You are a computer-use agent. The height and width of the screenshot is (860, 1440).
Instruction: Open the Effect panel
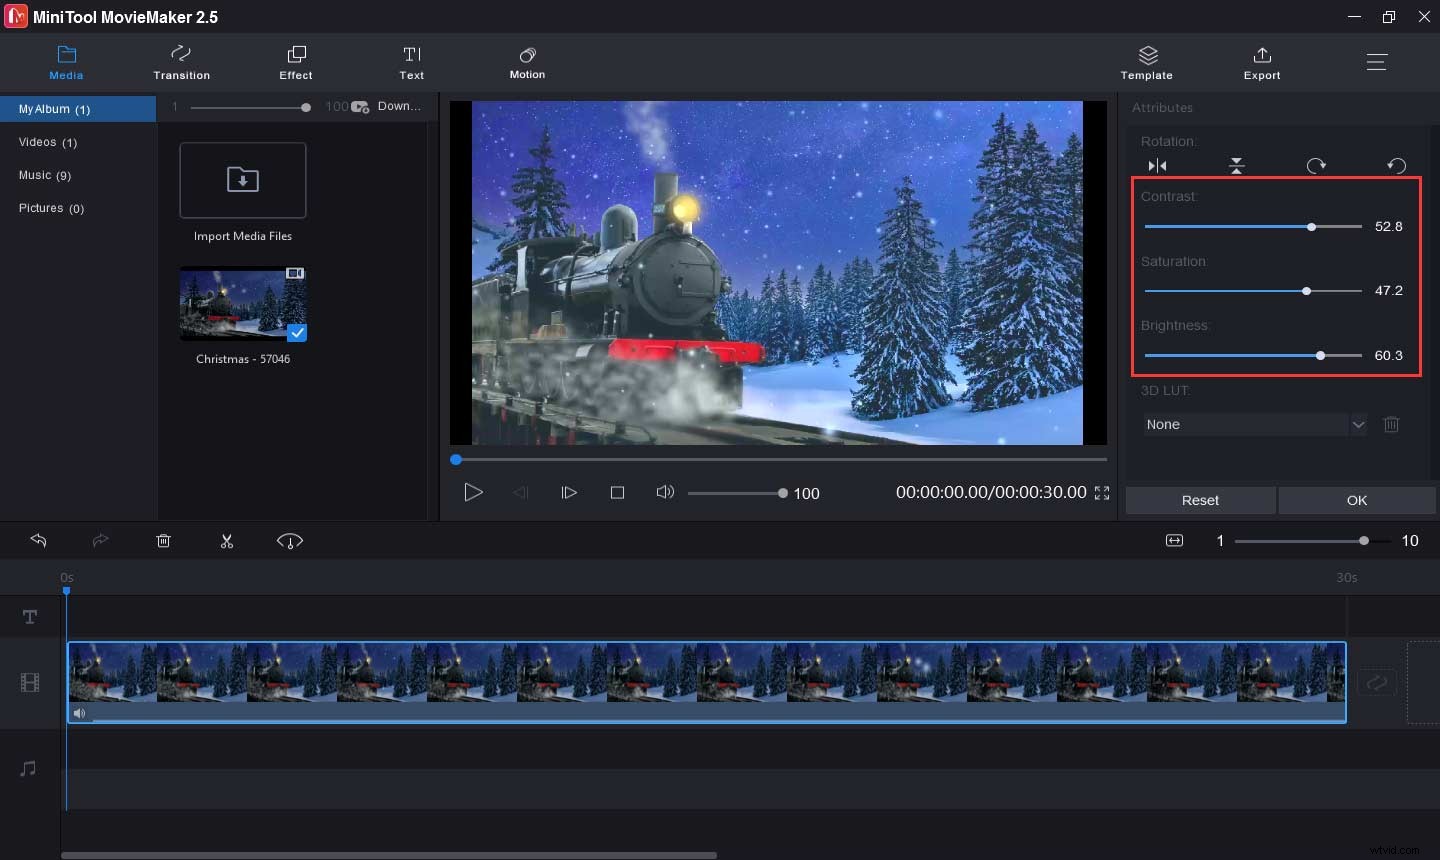(296, 62)
